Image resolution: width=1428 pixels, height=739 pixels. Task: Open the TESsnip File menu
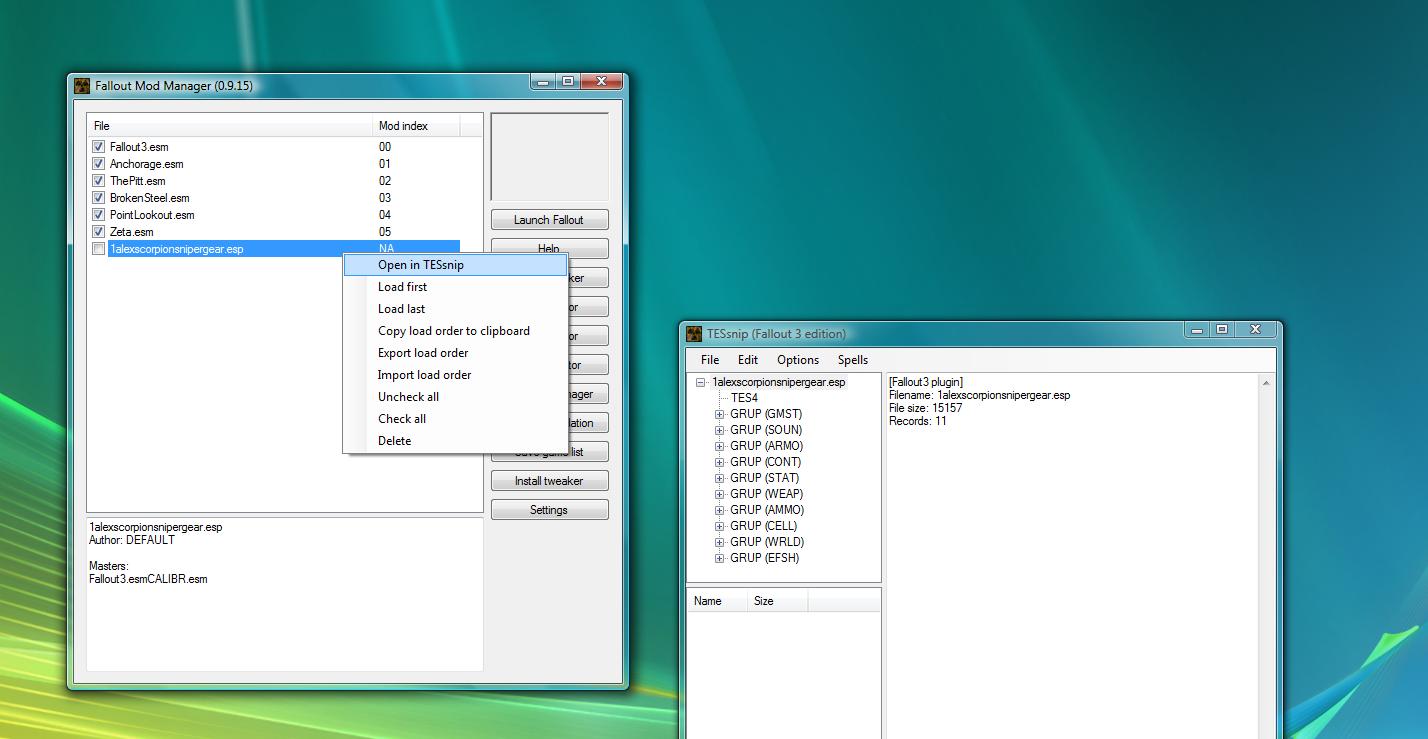tap(710, 360)
